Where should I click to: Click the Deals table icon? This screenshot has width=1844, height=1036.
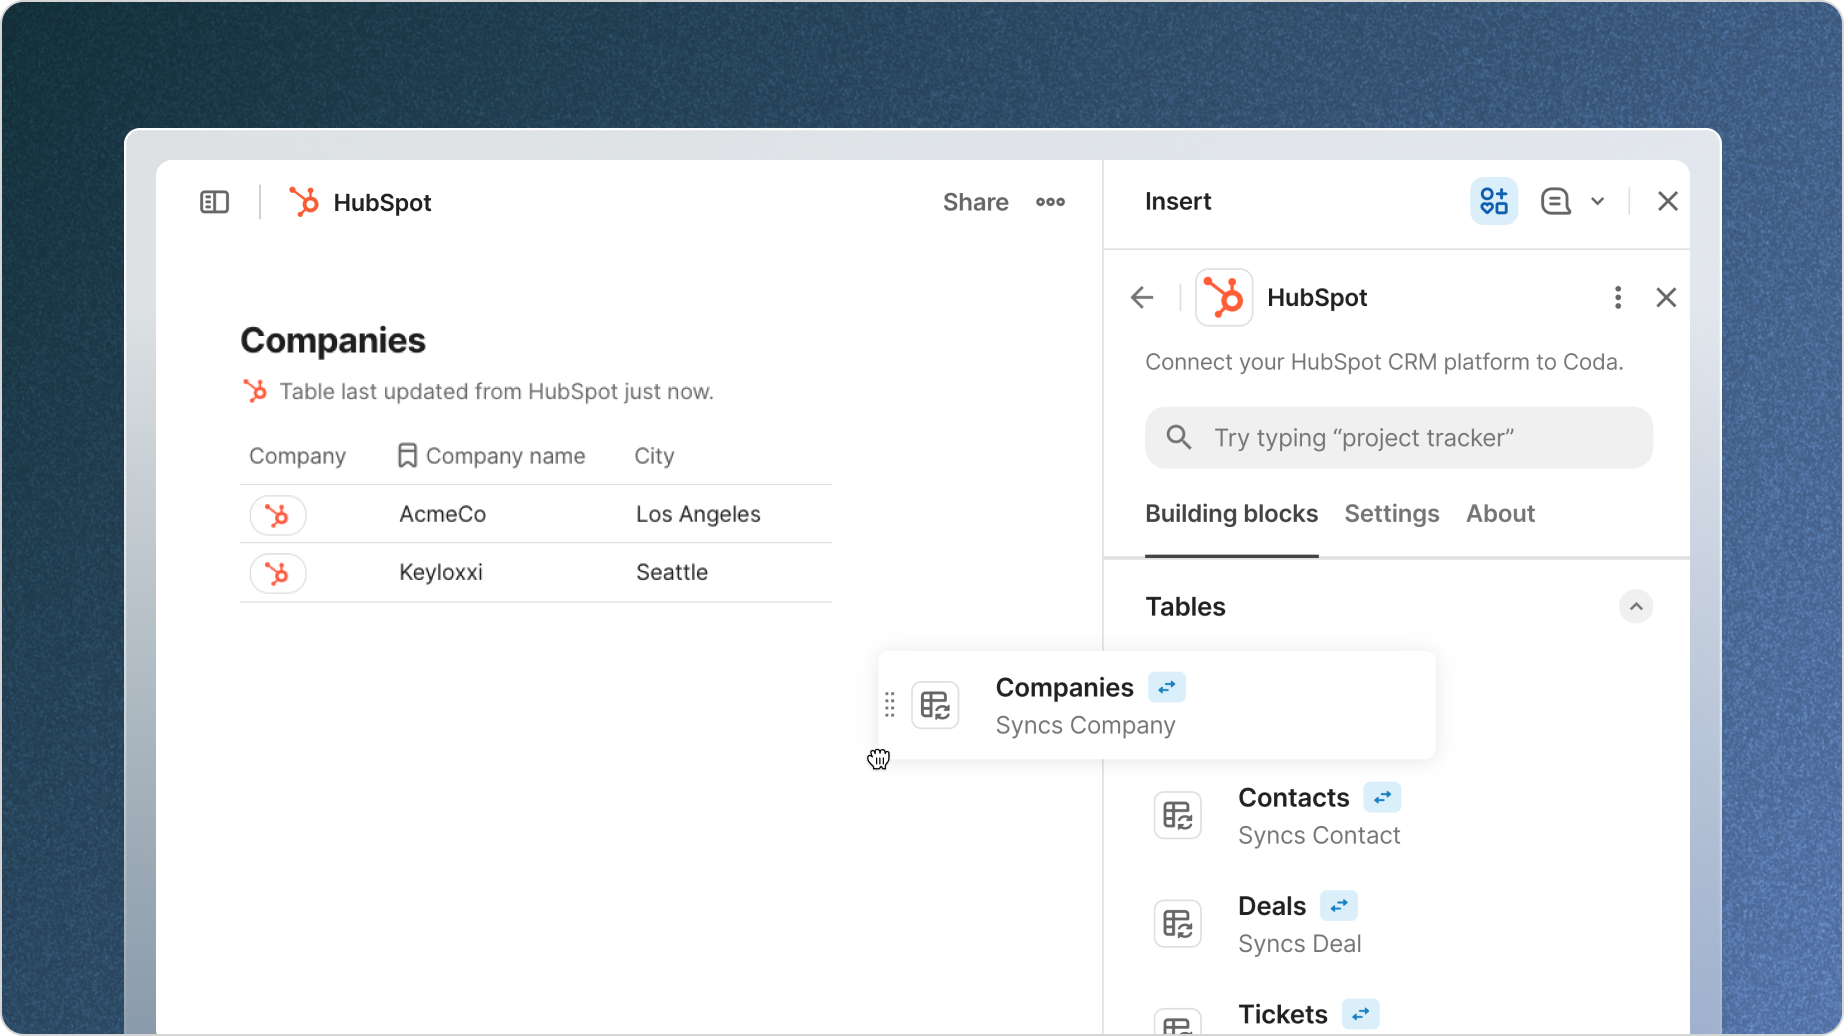pos(1178,923)
